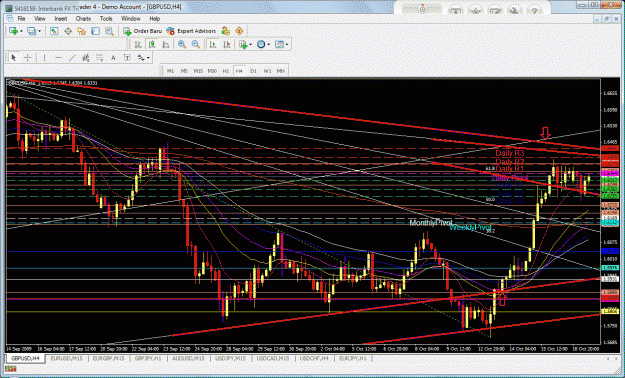Image resolution: width=625 pixels, height=378 pixels.
Task: Open the Charts menu
Action: pos(83,19)
